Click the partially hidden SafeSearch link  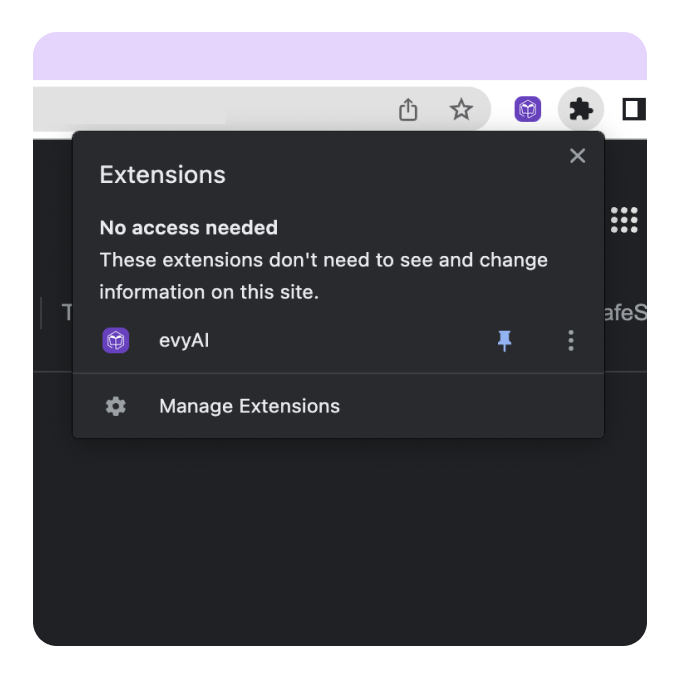click(x=626, y=313)
